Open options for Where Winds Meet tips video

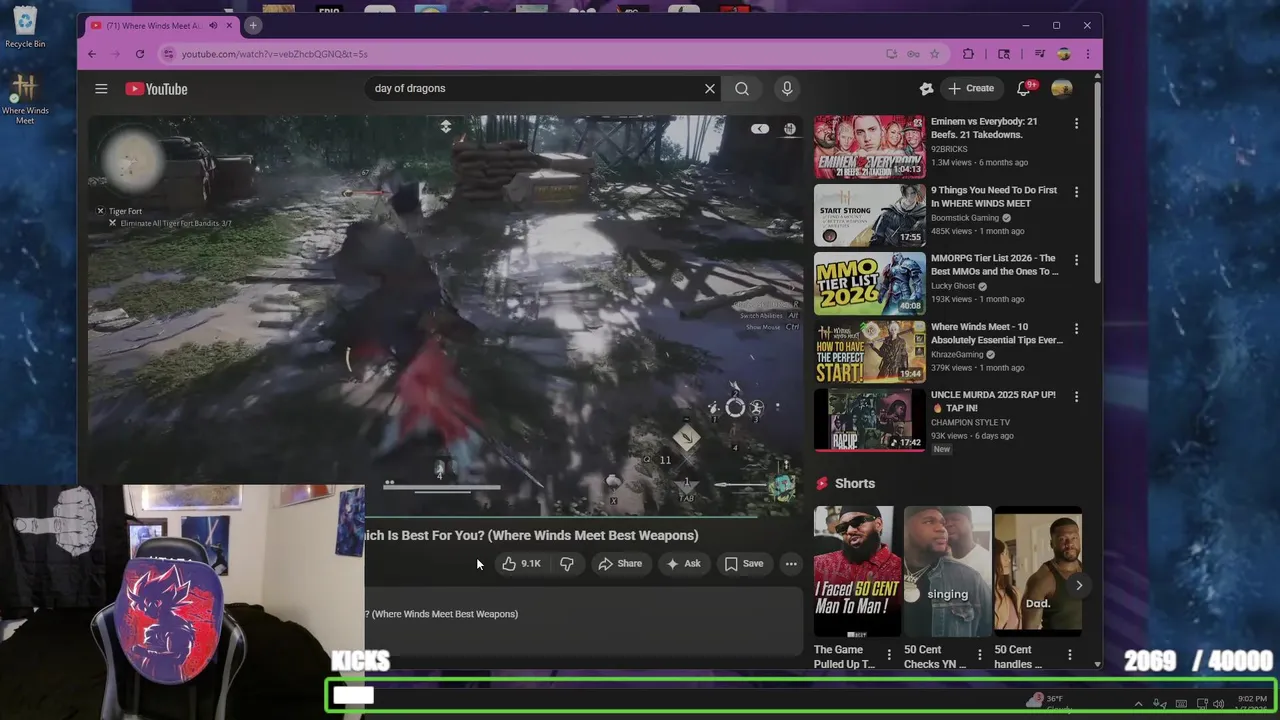(x=1076, y=329)
